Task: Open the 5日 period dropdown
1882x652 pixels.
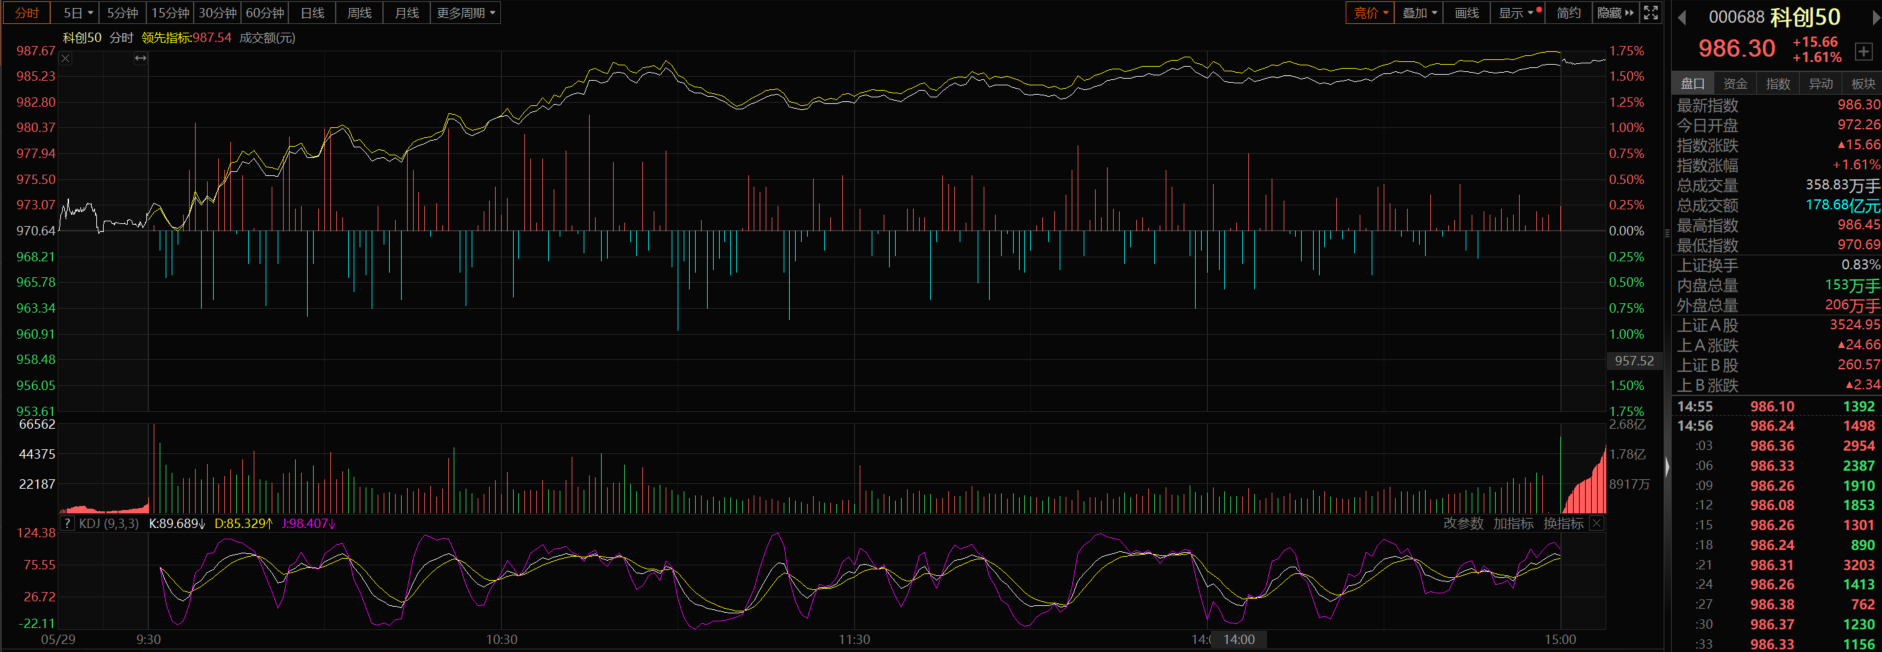Action: tap(78, 13)
